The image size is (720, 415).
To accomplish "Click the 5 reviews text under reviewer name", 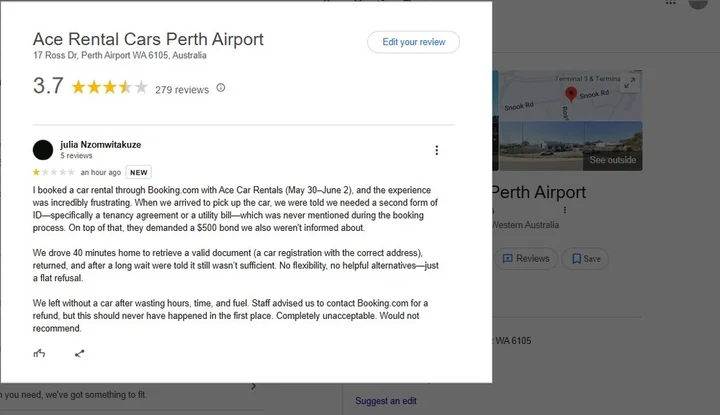I will (77, 156).
